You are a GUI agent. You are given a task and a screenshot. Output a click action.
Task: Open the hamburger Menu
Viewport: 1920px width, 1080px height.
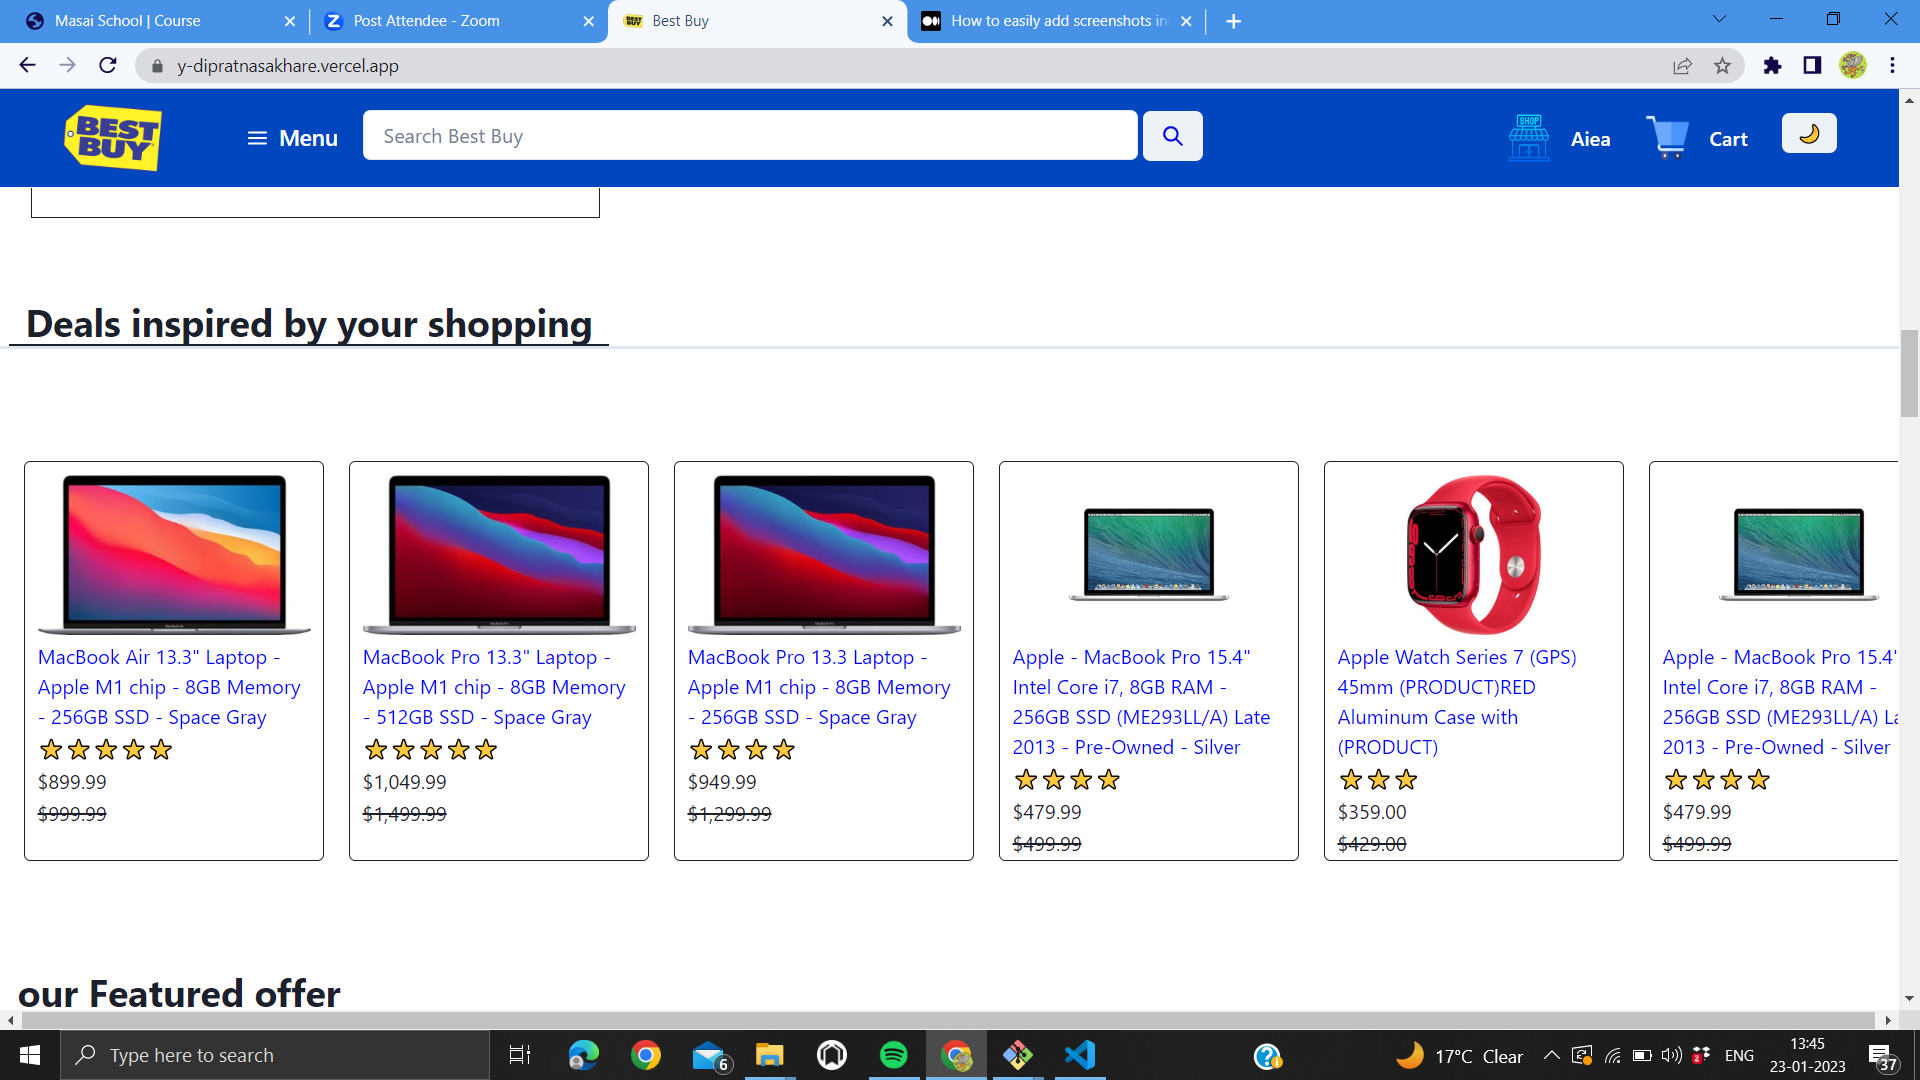coord(292,138)
